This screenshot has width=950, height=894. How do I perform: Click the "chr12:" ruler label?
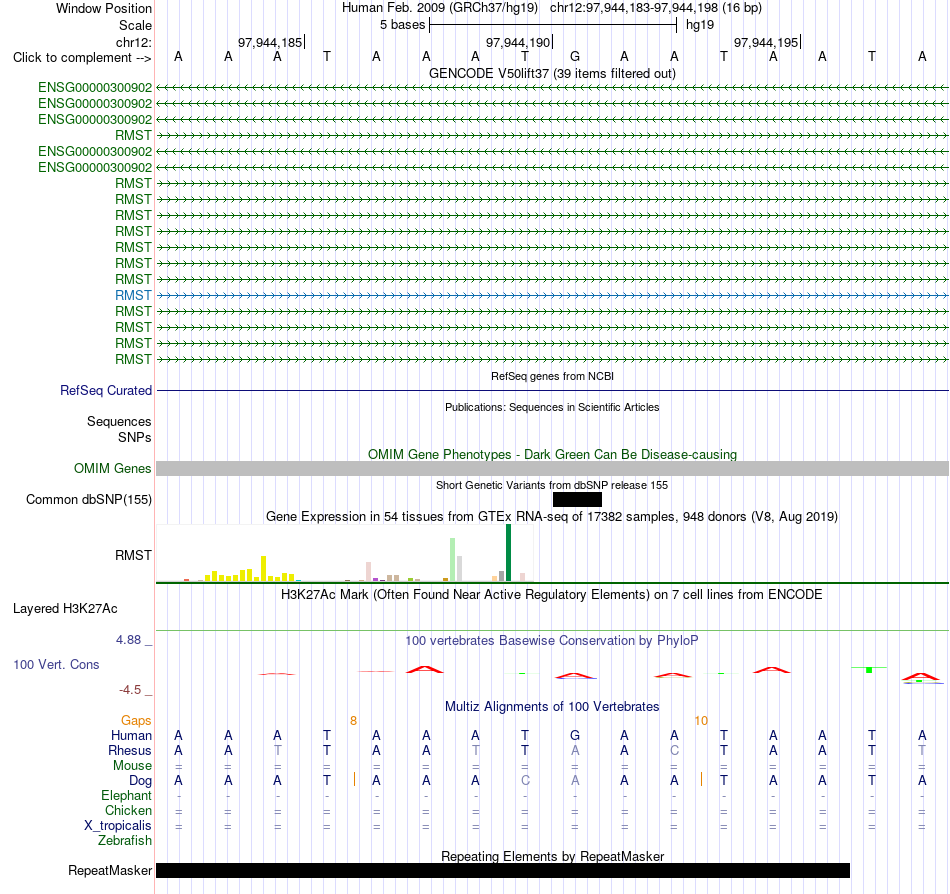(x=133, y=42)
